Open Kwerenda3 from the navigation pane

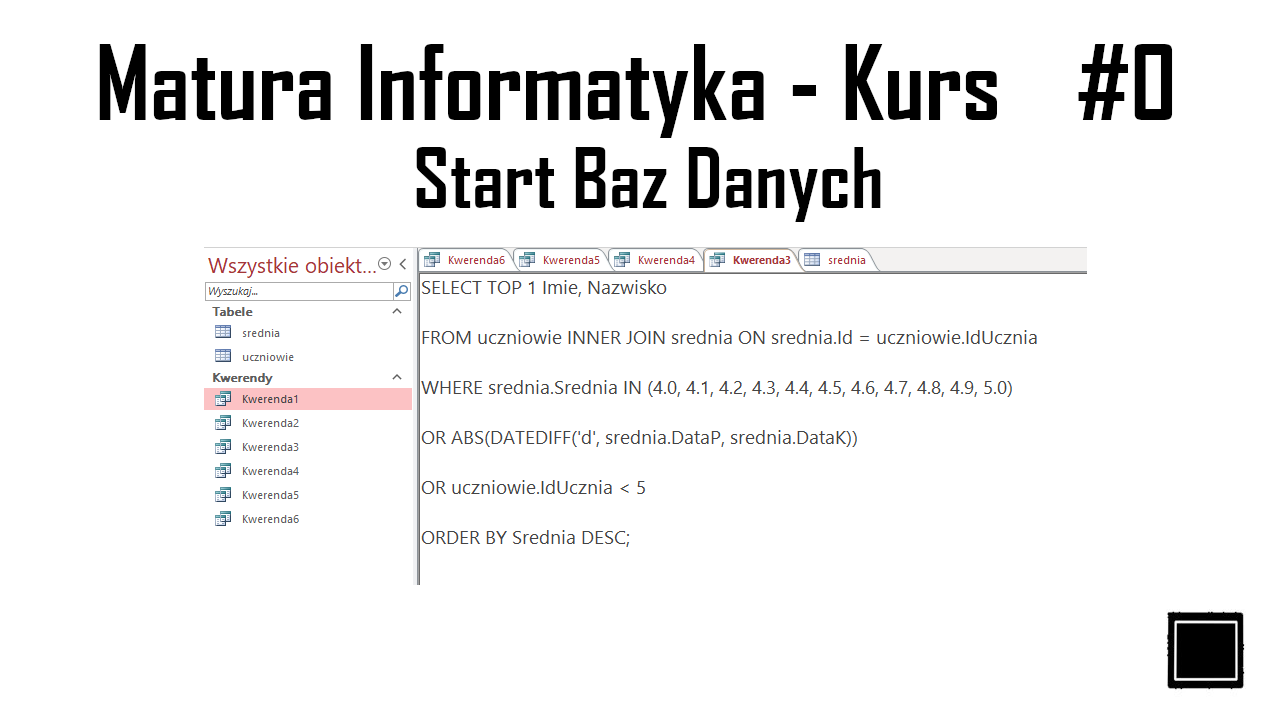coord(270,446)
